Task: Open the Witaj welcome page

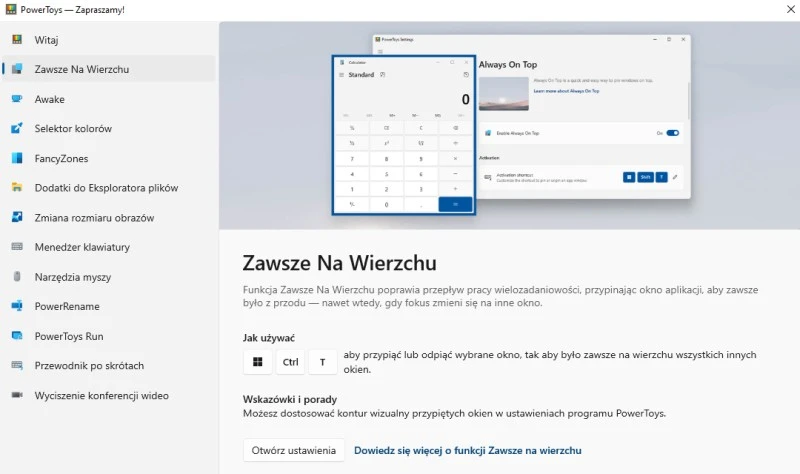Action: (109, 39)
